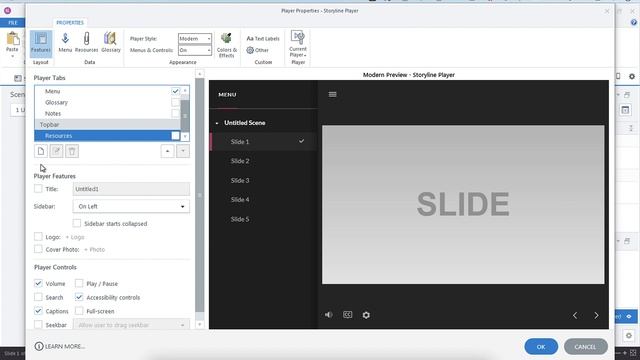640x360 pixels.
Task: Click the previous slide arrow in the preview
Action: [575, 316]
